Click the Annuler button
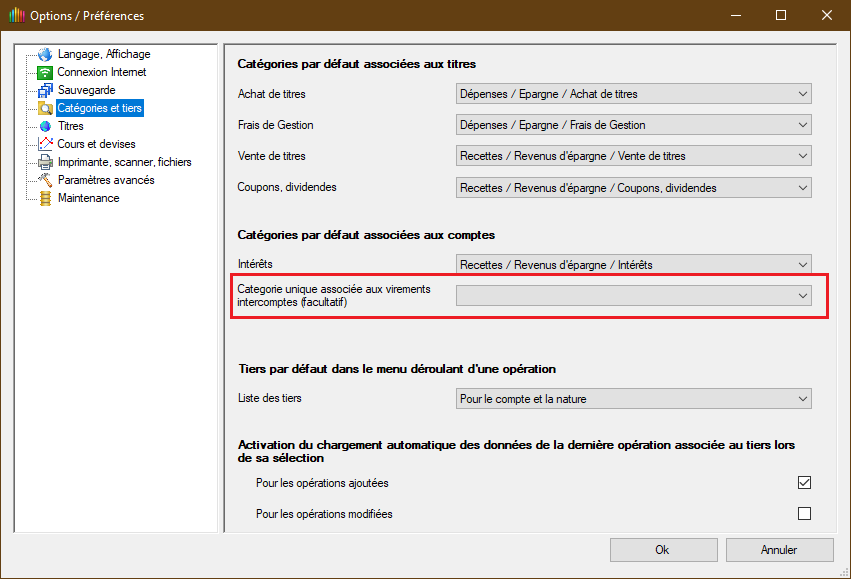Image resolution: width=851 pixels, height=579 pixels. 779,550
